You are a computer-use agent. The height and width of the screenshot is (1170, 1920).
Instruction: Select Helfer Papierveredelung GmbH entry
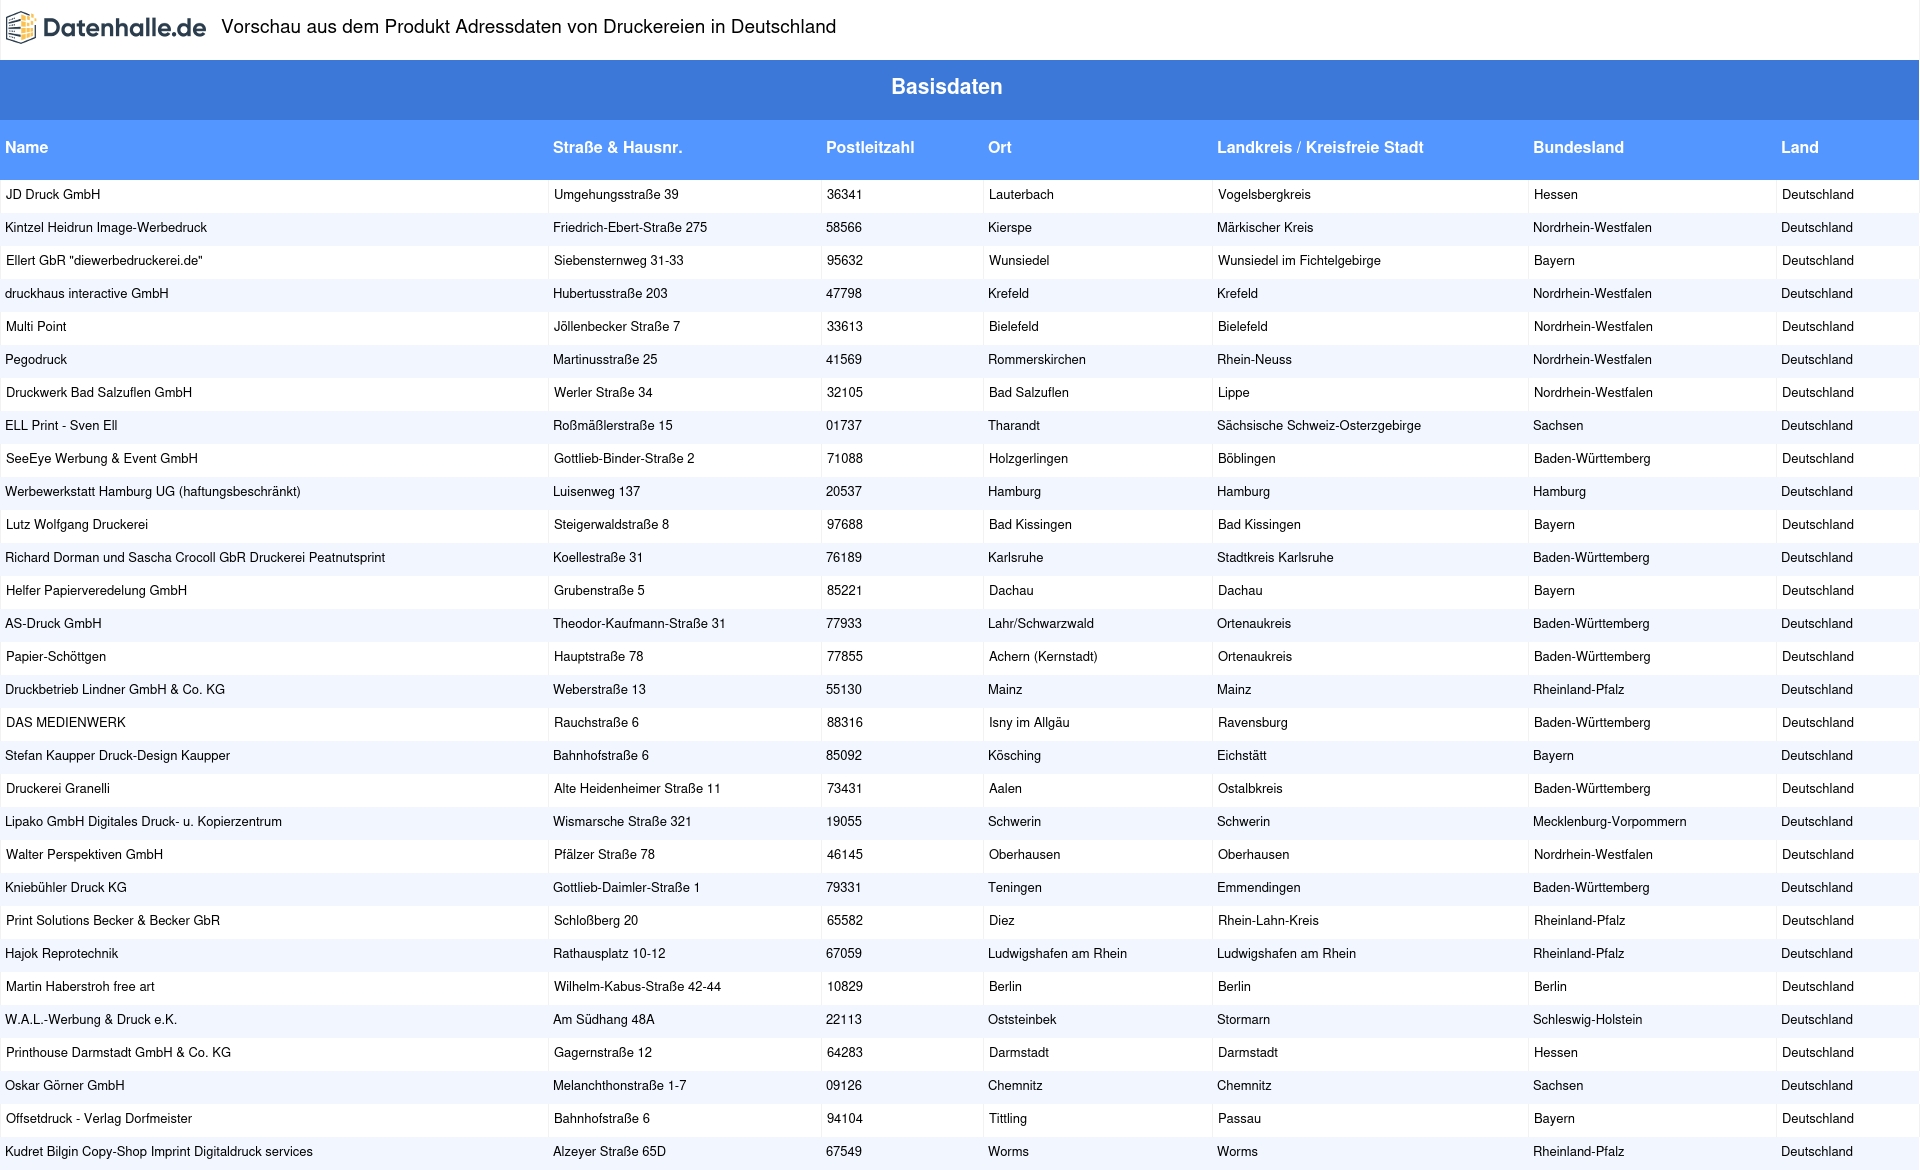96,591
